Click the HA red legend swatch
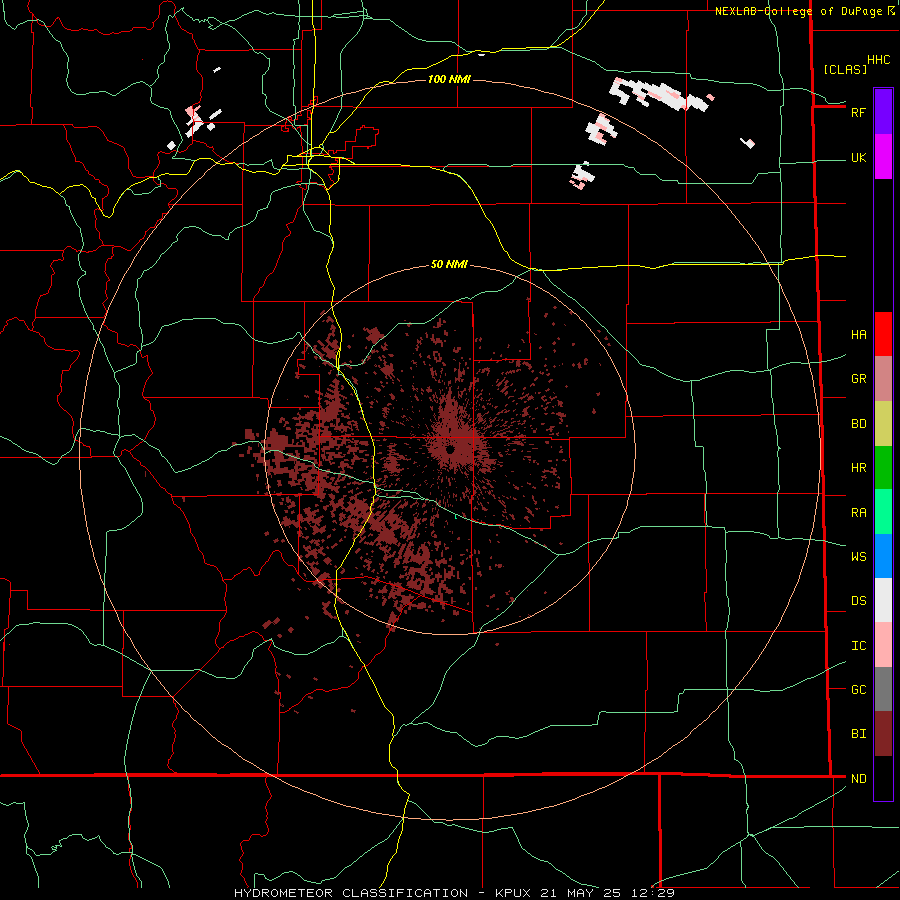 [x=883, y=334]
